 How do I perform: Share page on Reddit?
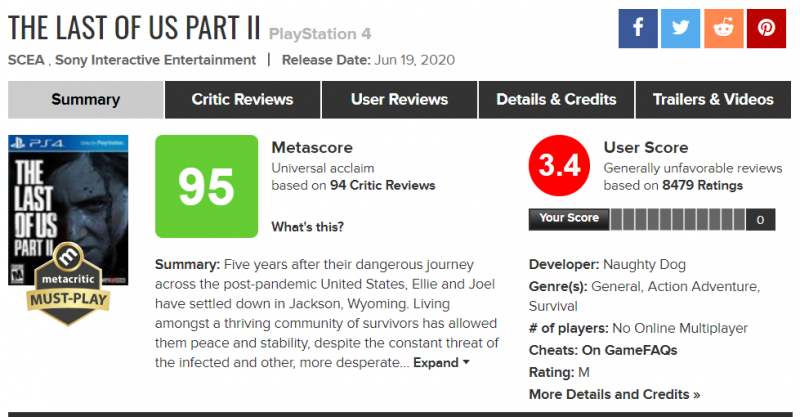point(723,29)
